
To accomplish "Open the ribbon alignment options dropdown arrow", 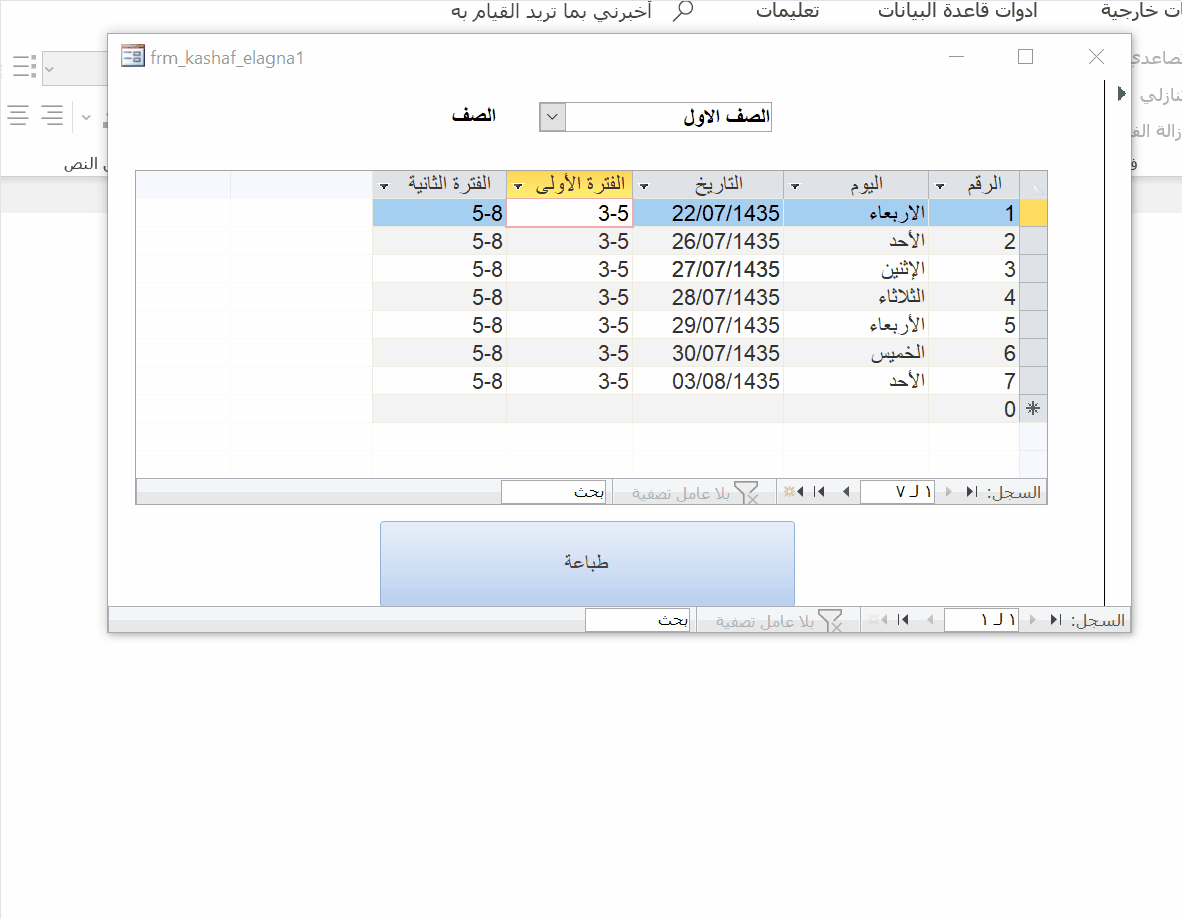I will 86,117.
